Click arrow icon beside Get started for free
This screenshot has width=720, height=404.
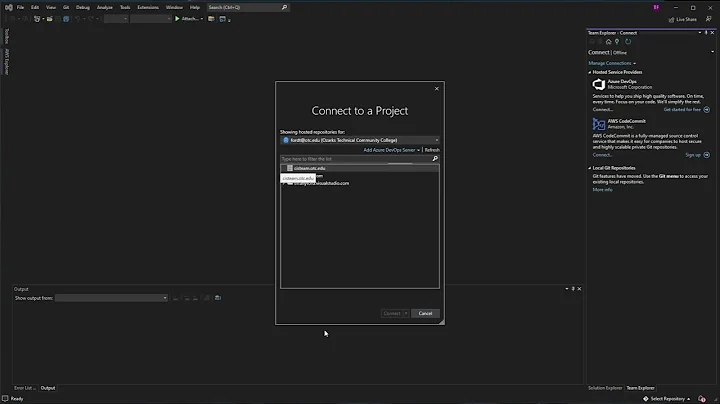point(707,110)
